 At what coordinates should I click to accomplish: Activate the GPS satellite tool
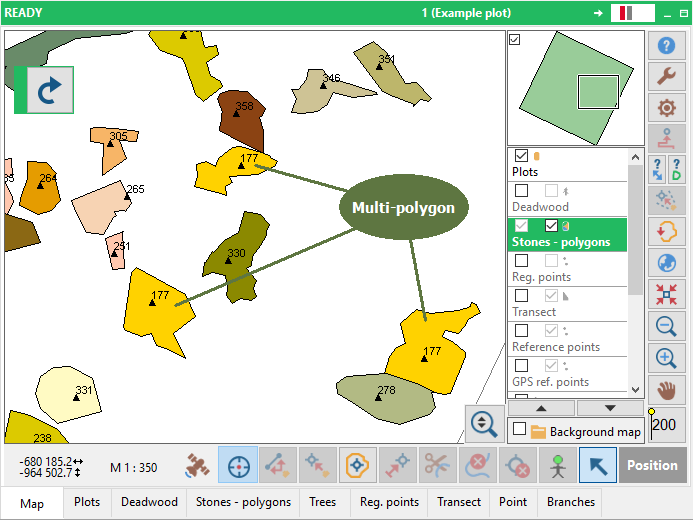click(199, 466)
